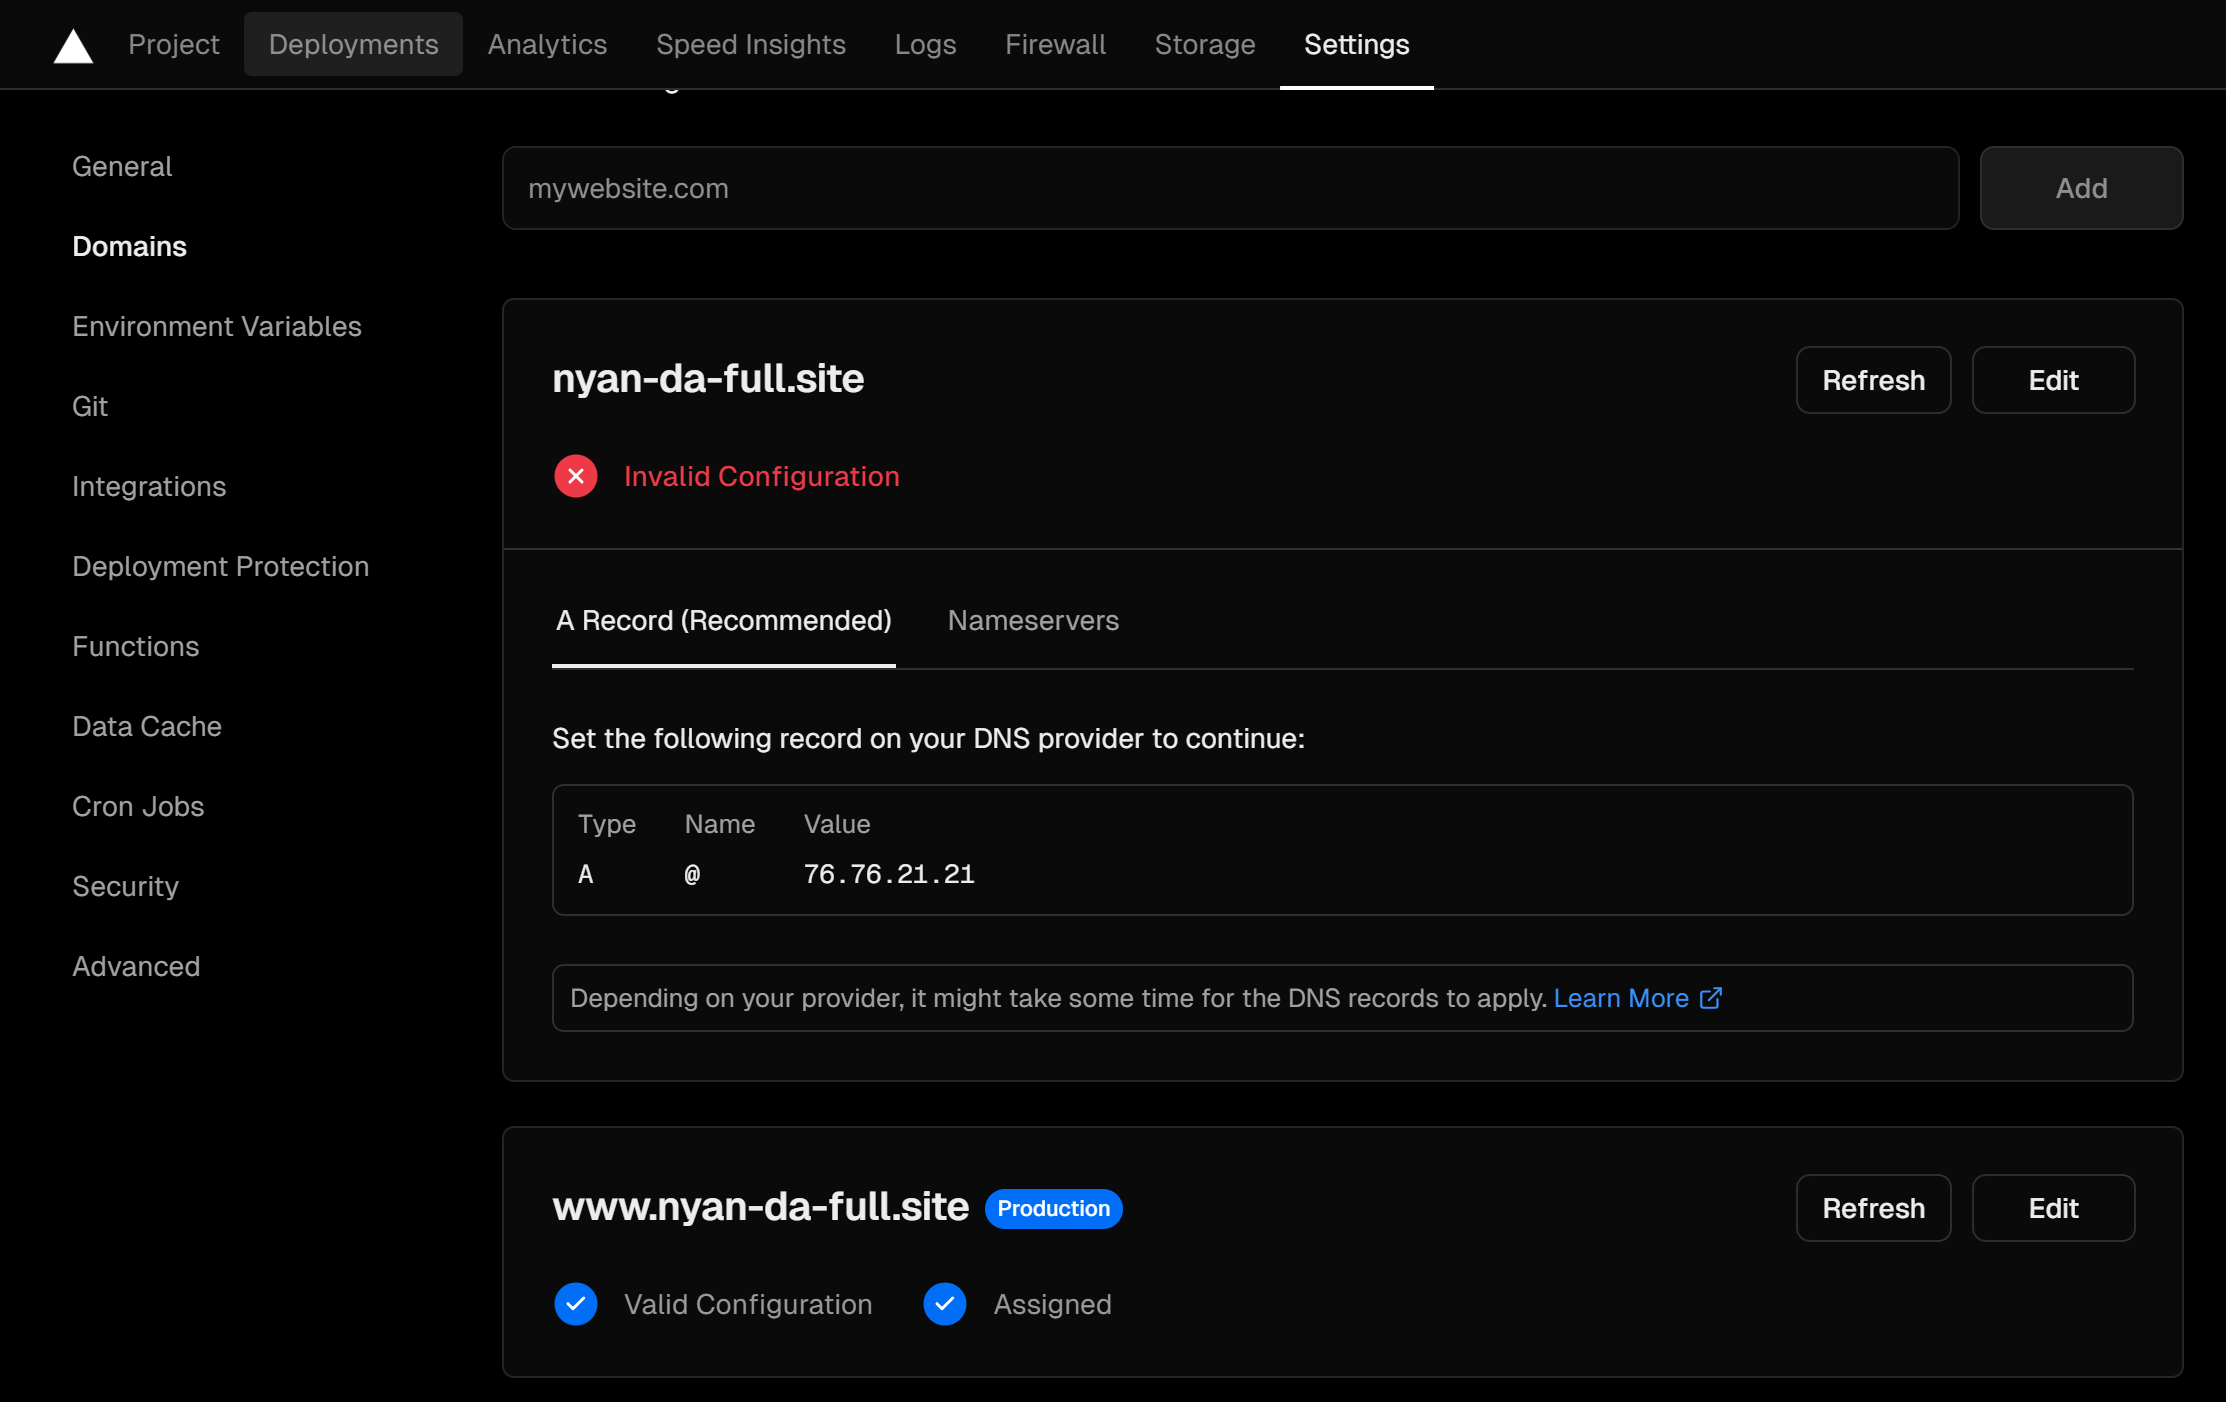
Task: Open Deployment Protection settings
Action: [x=221, y=566]
